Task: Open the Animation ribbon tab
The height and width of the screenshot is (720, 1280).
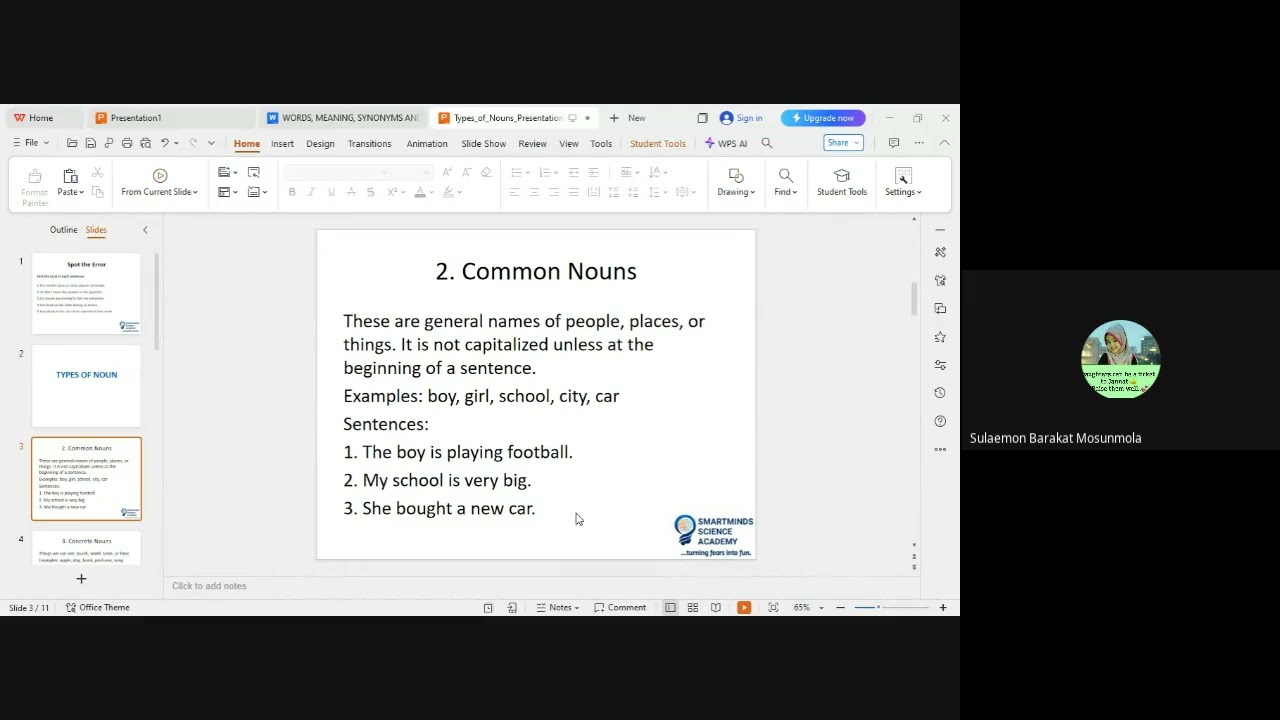Action: coord(427,144)
